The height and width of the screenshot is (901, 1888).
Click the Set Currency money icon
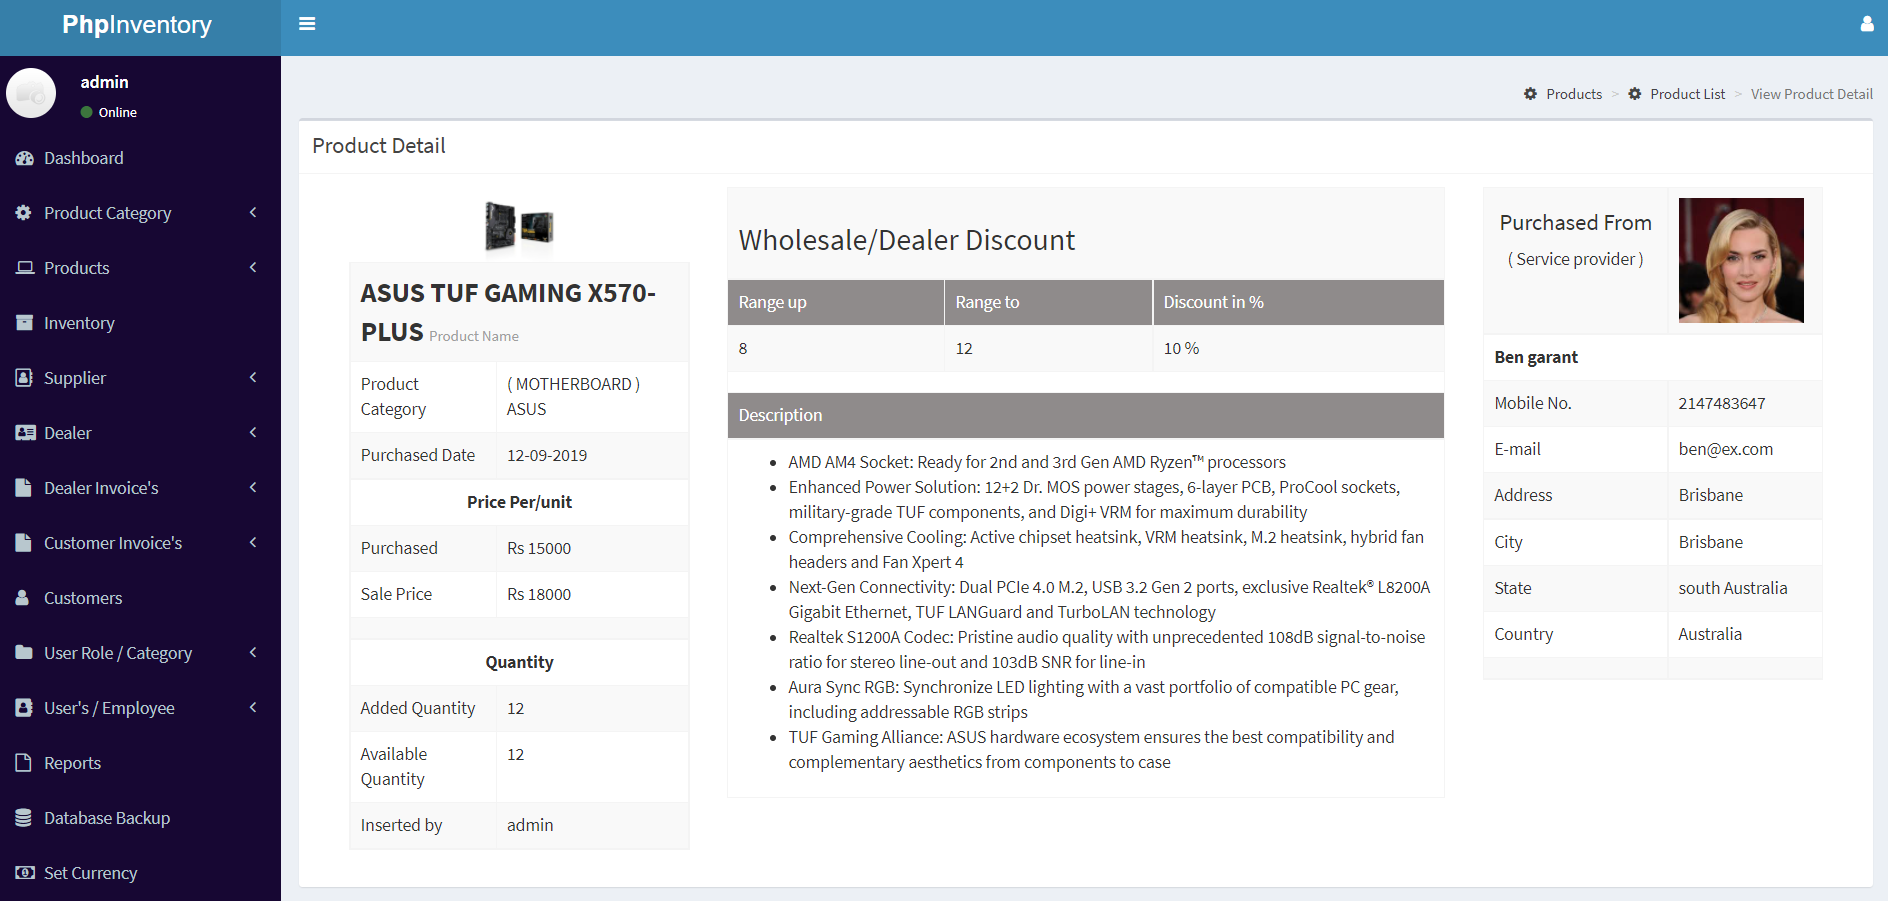26,873
